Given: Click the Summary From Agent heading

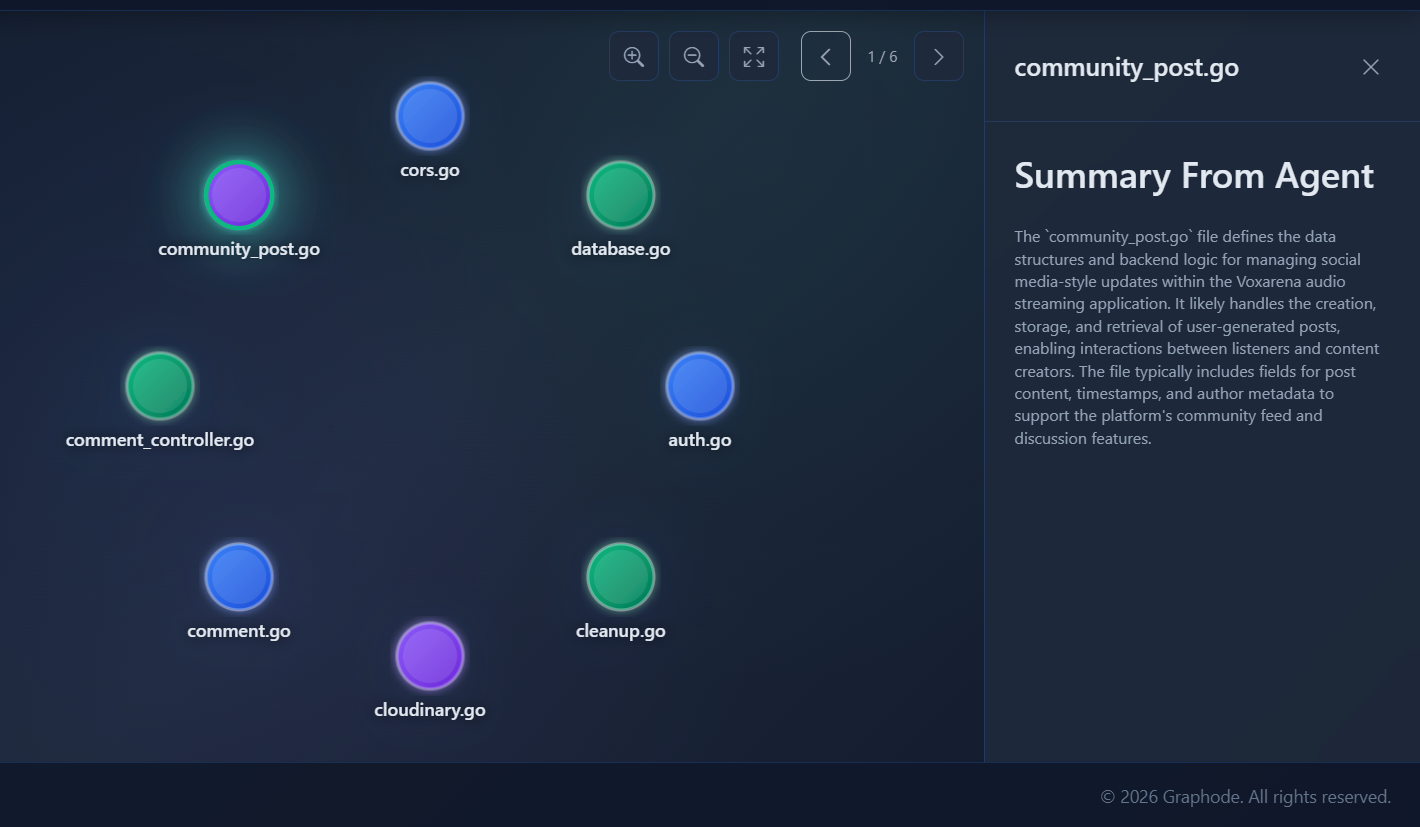Looking at the screenshot, I should click(x=1193, y=175).
